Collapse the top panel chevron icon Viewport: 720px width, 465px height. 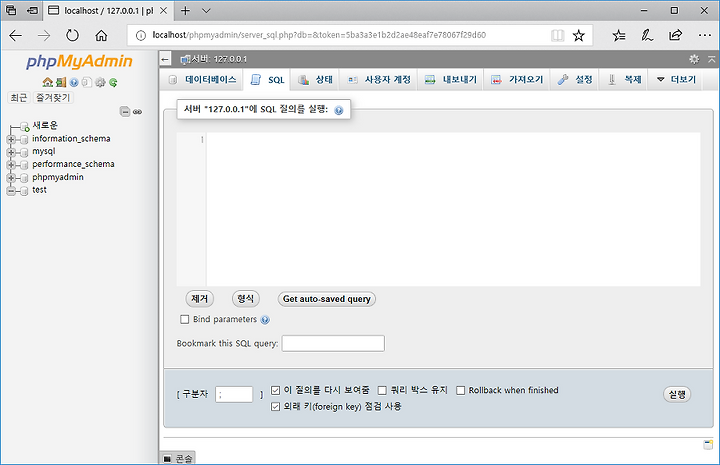pyautogui.click(x=712, y=59)
